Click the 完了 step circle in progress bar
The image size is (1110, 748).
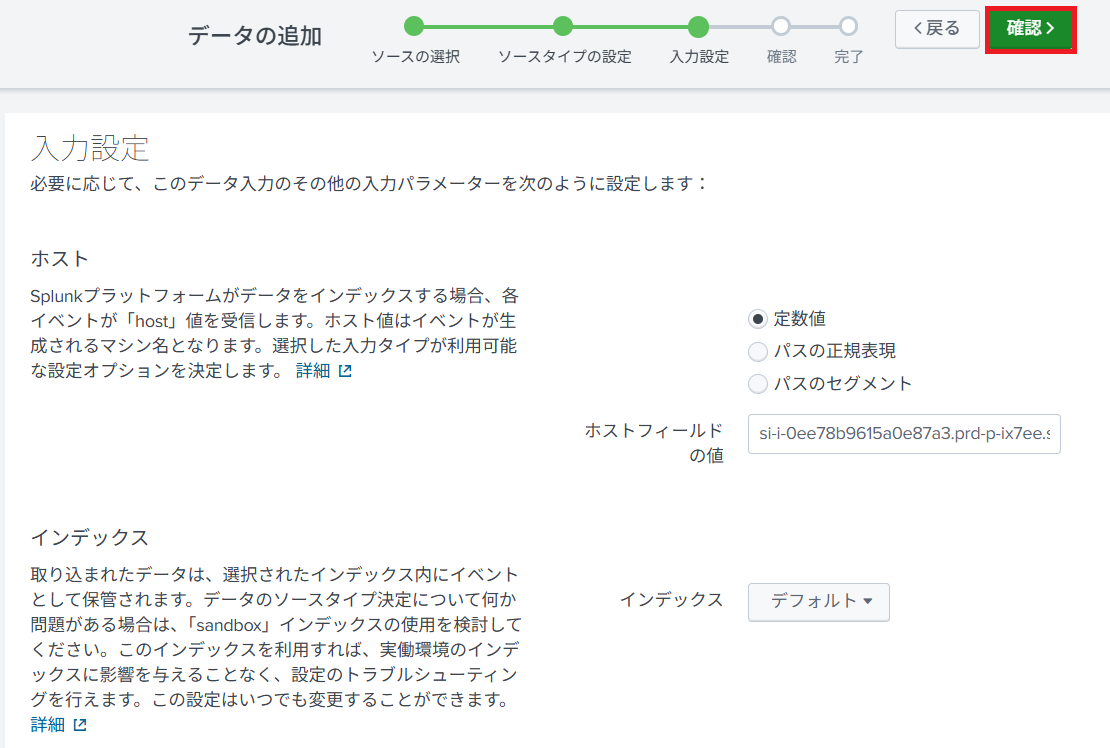coord(848,26)
